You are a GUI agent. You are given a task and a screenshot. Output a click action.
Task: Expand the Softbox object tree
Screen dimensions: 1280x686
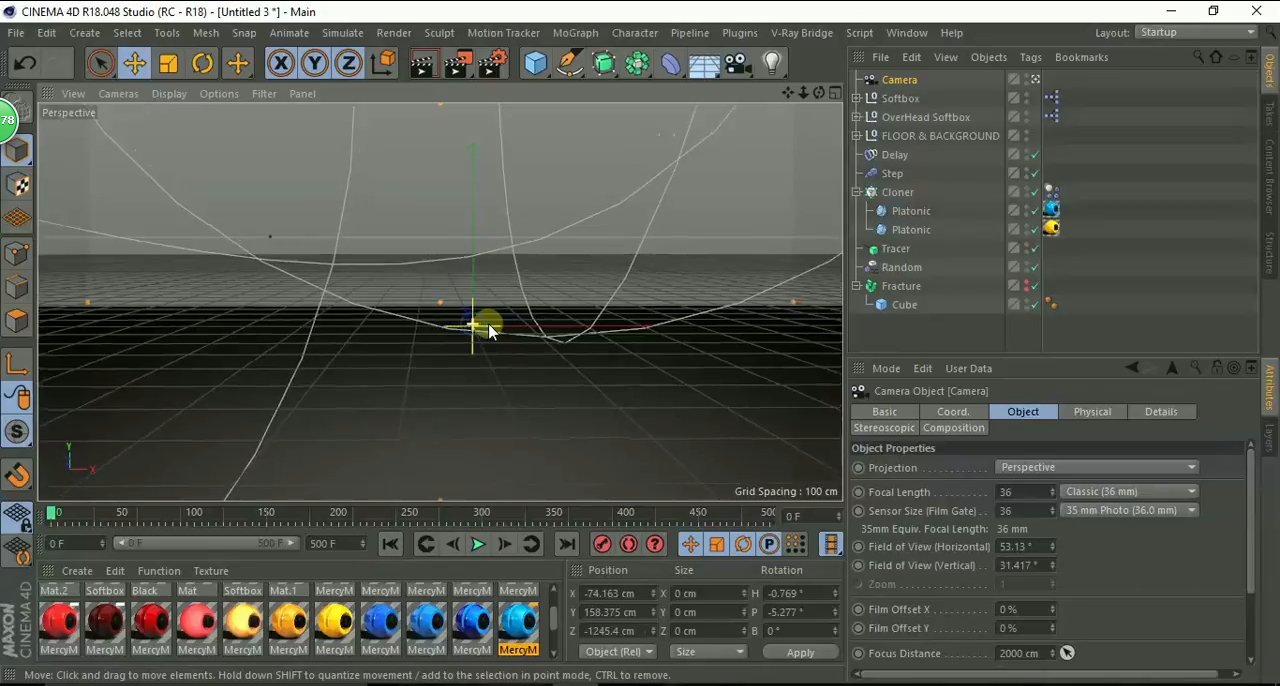tap(857, 98)
